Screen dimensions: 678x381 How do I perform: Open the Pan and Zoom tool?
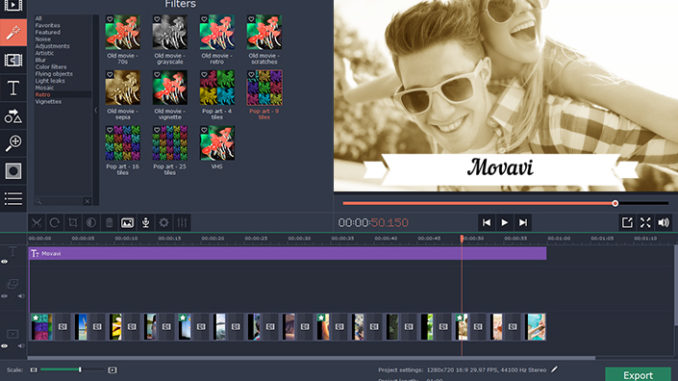point(13,143)
